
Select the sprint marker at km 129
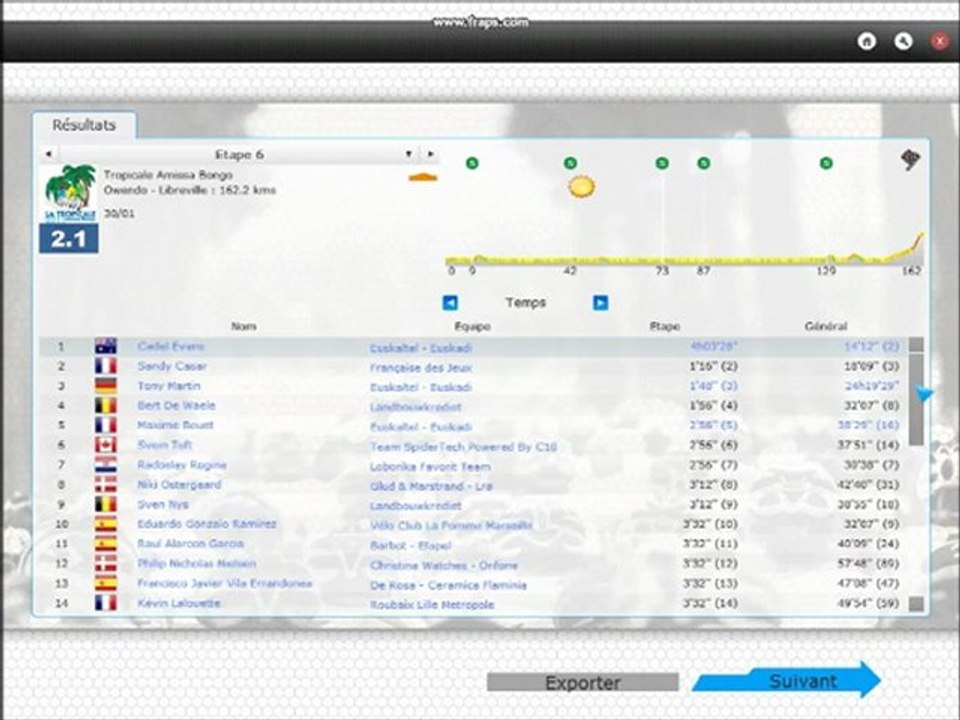[826, 163]
